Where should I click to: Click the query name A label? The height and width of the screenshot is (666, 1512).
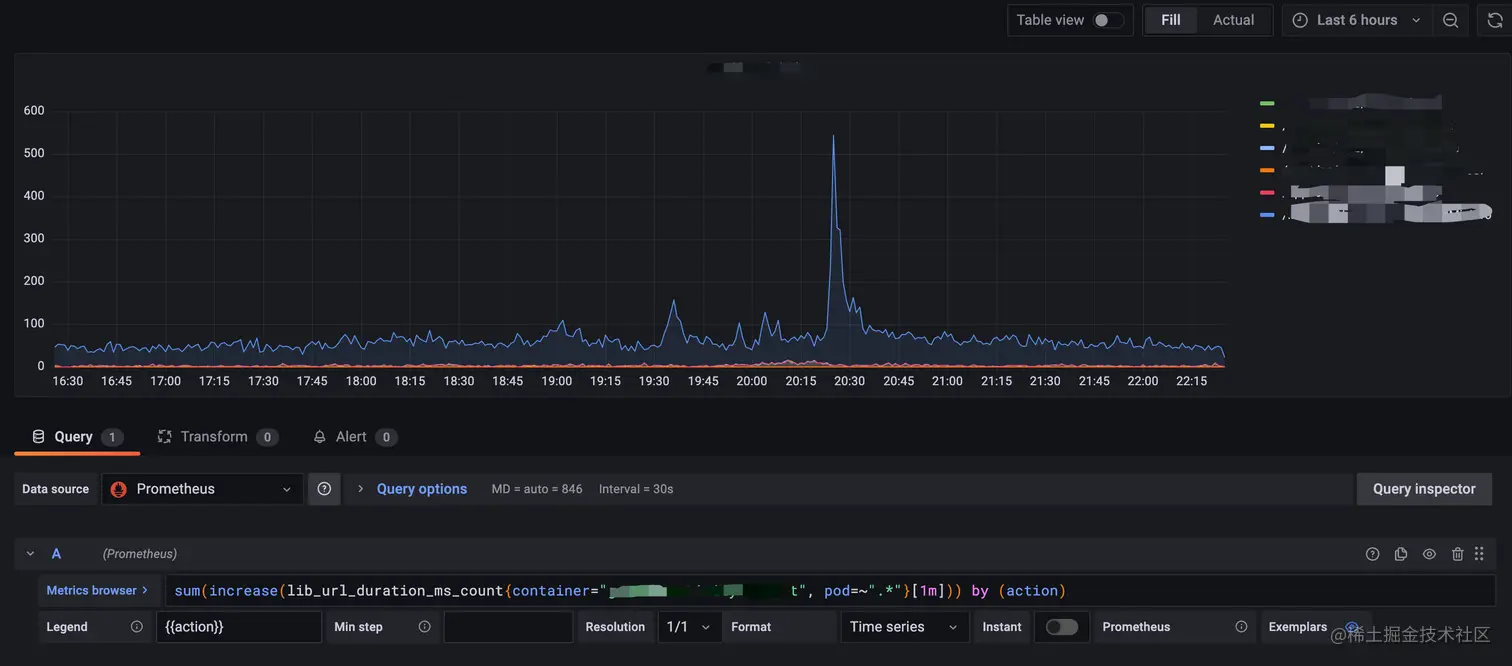(56, 554)
